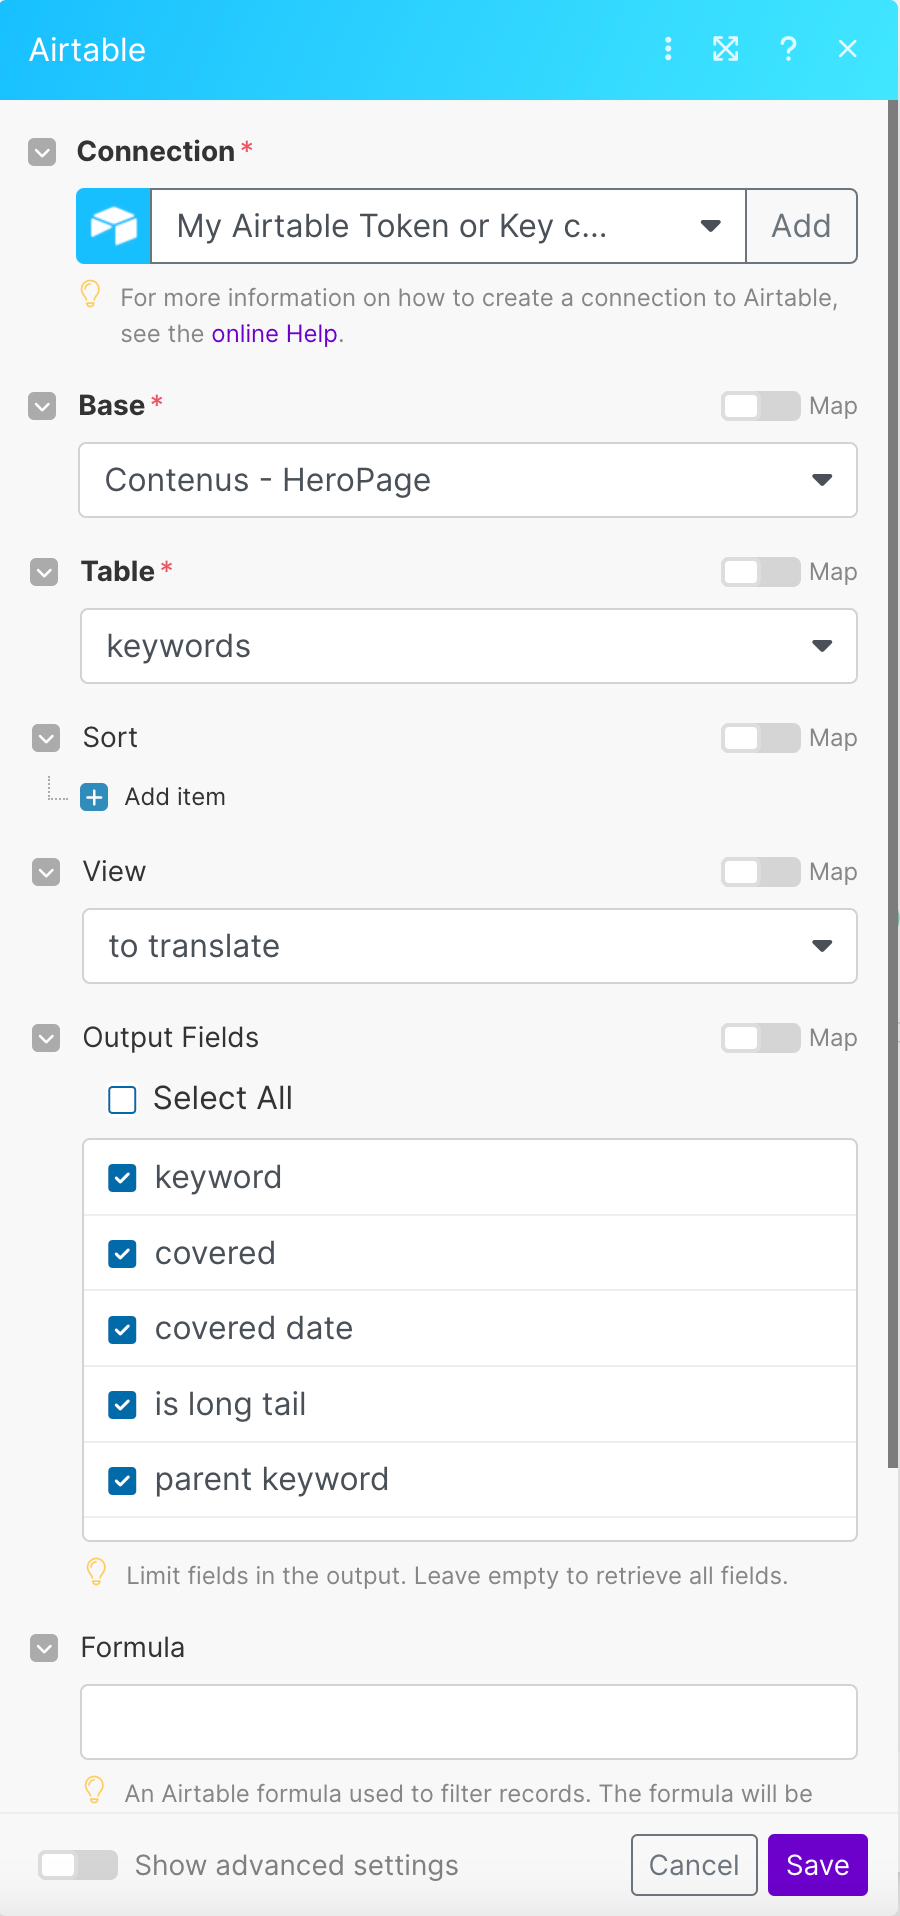Collapse the Output Fields section chevron
Screen dimensions: 900x1916
click(x=46, y=1038)
